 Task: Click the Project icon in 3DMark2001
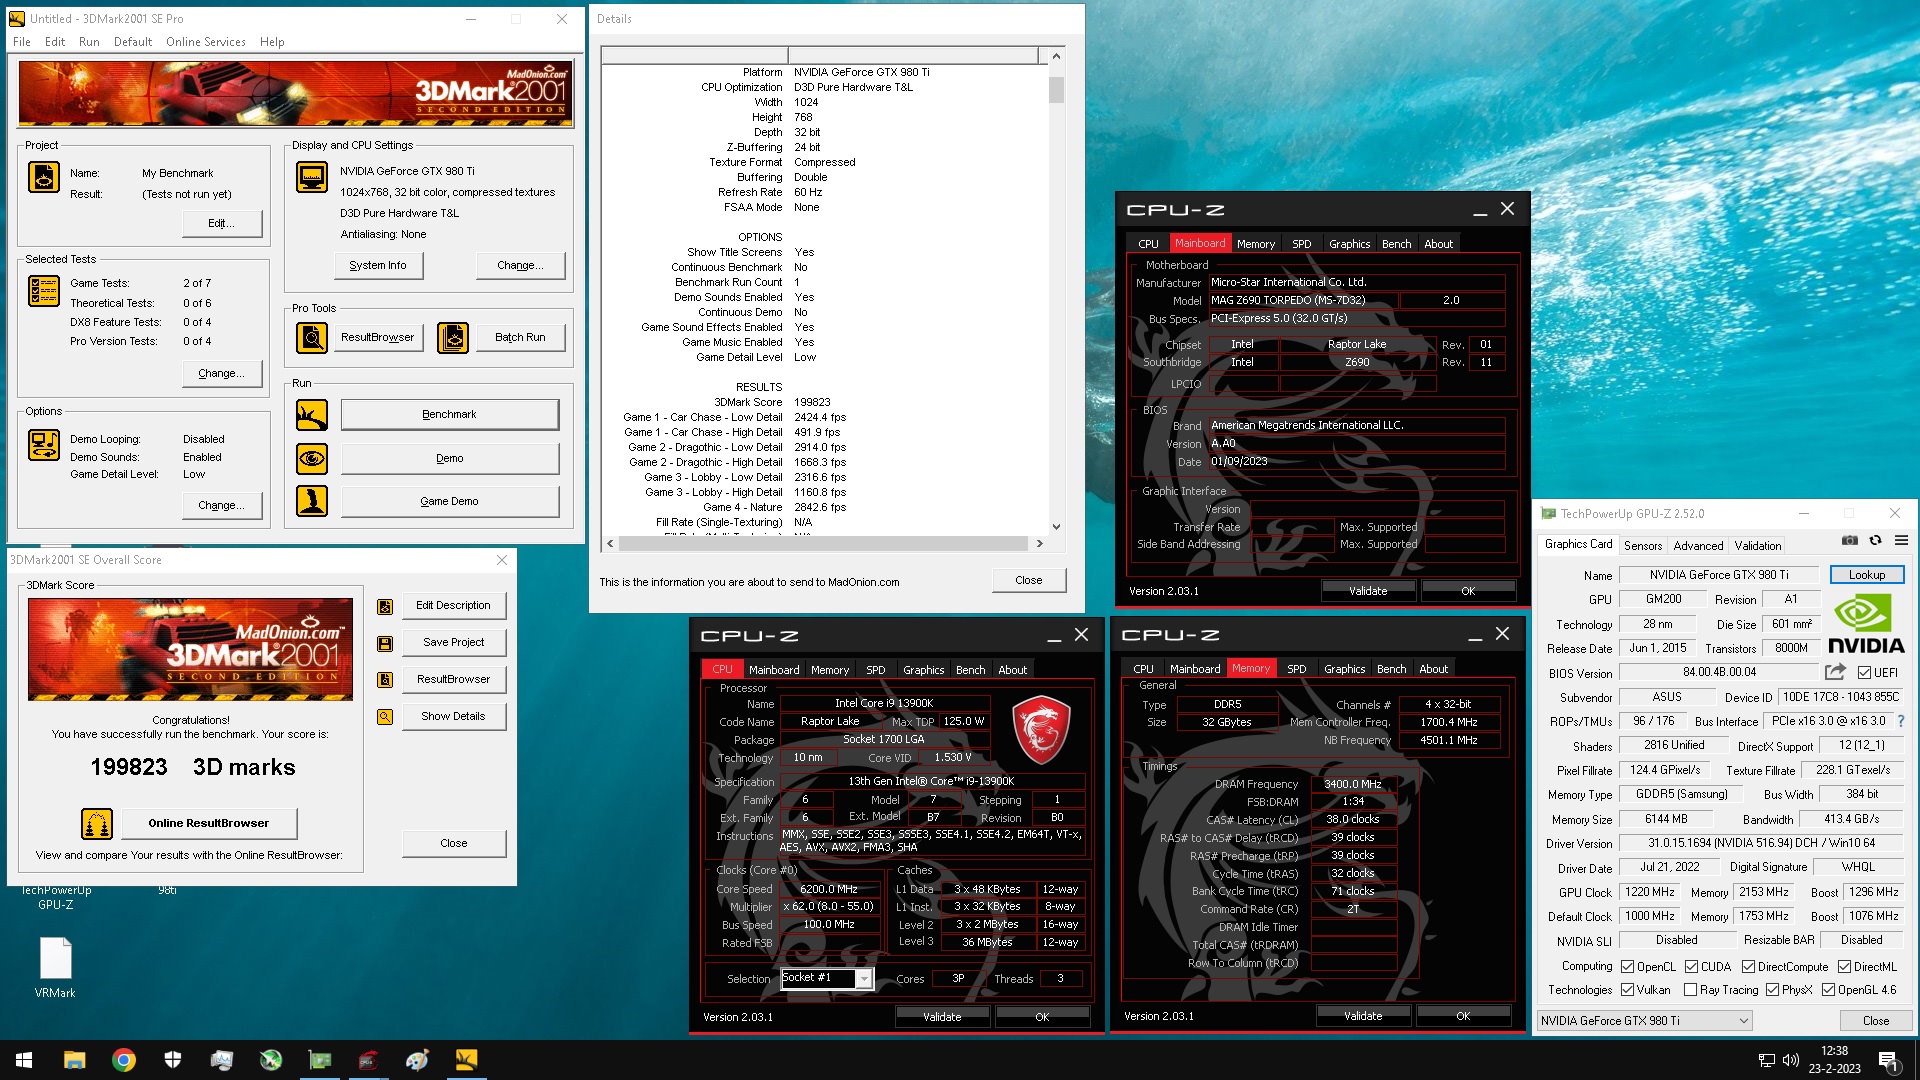[x=44, y=177]
